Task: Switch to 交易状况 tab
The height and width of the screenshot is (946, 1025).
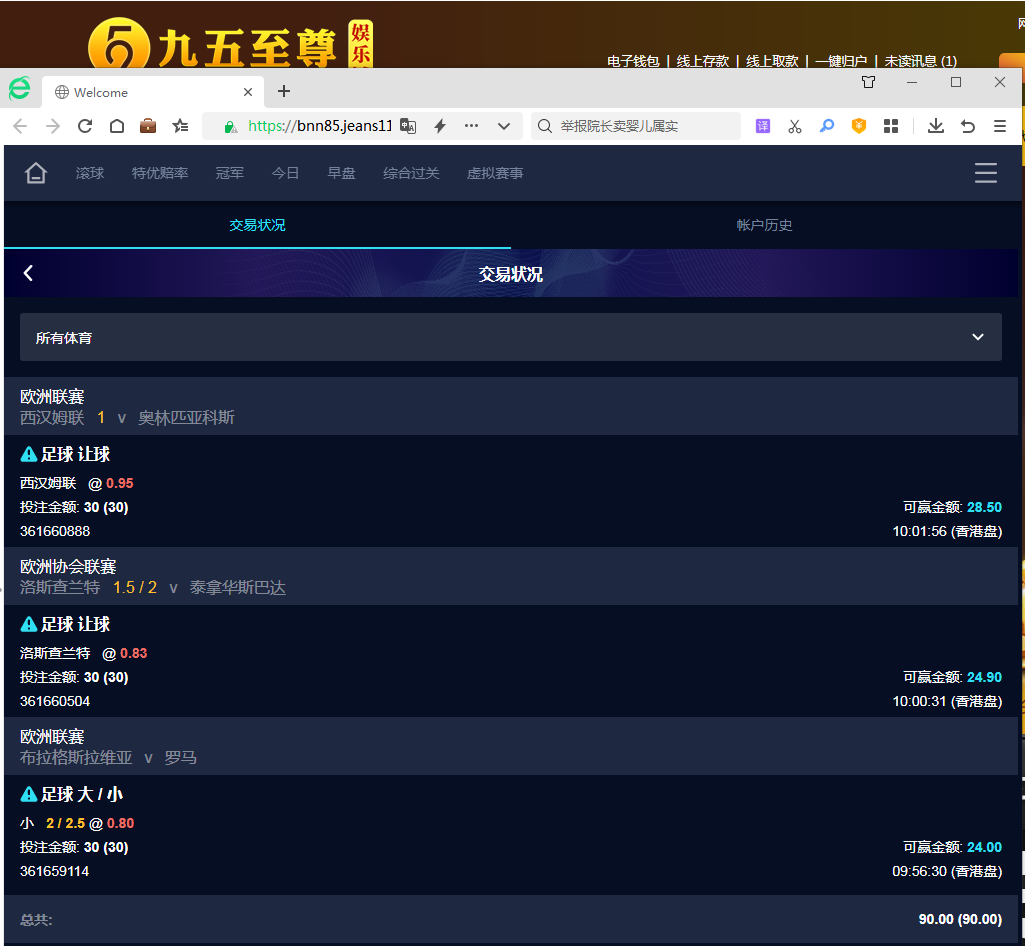Action: pos(258,225)
